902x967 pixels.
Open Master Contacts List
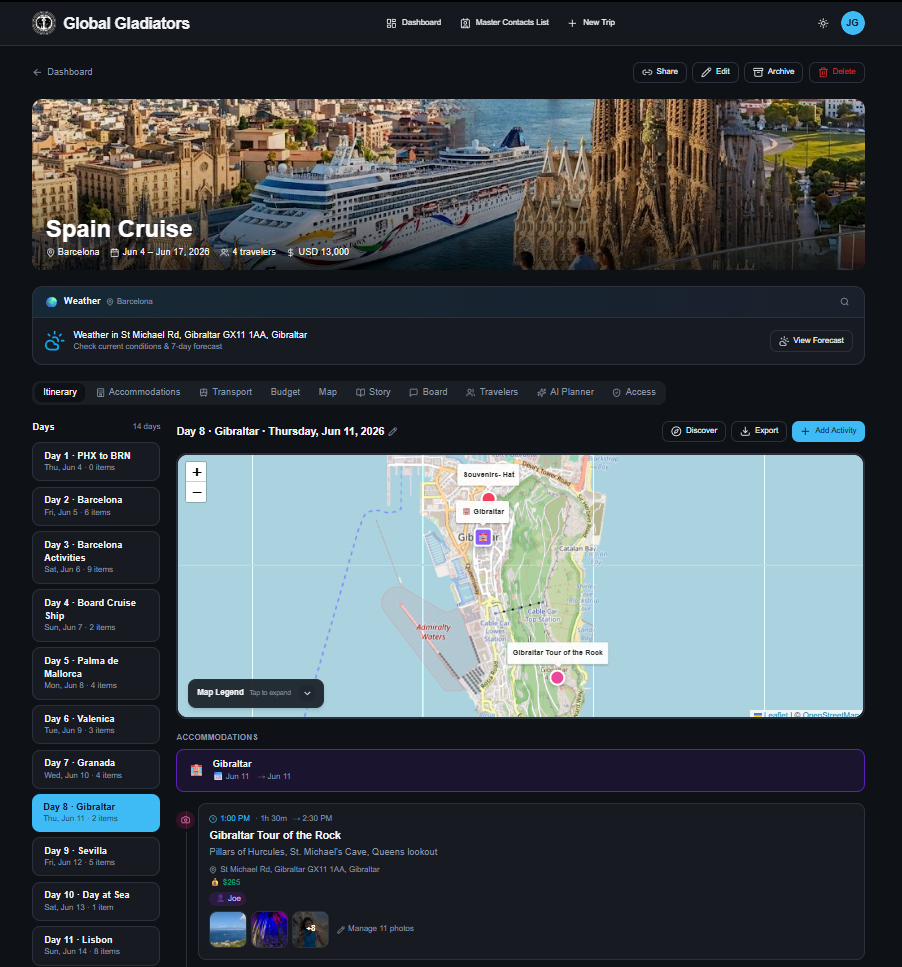pos(504,23)
